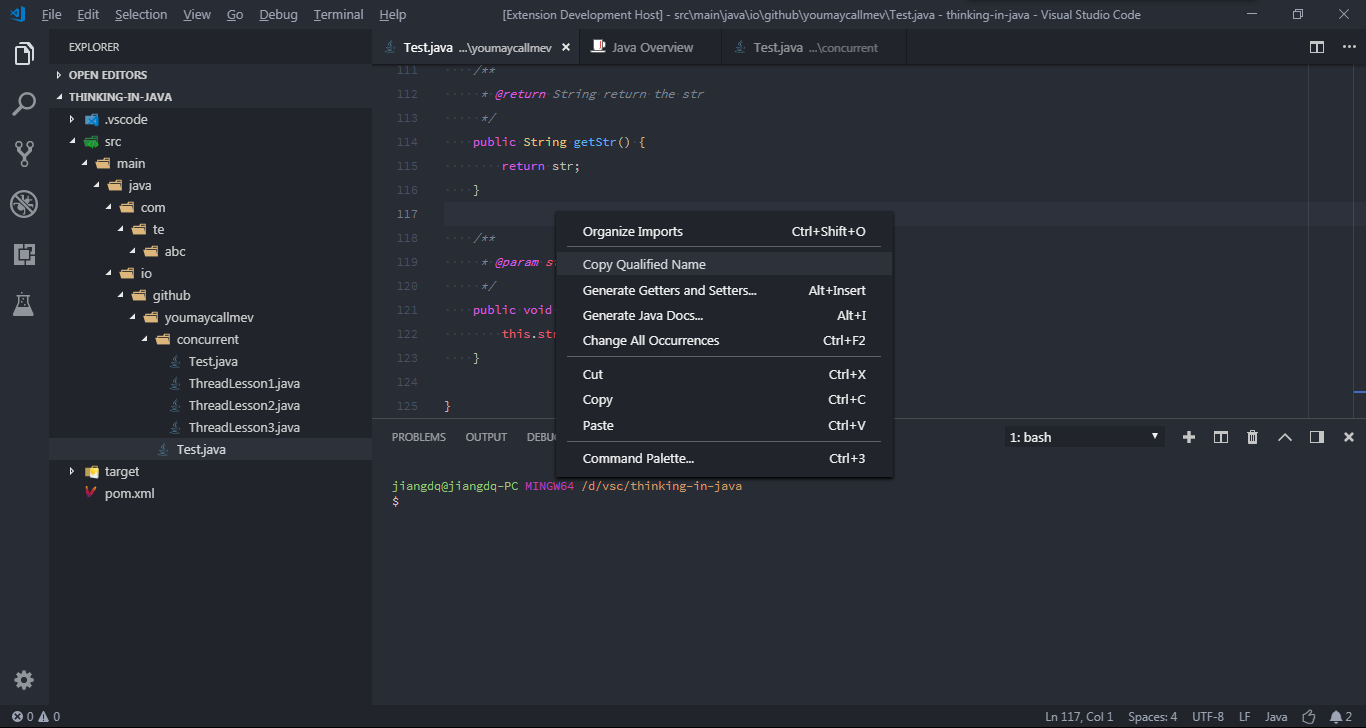Click line number 122 in the gutter
Viewport: 1366px width, 728px height.
(x=406, y=334)
